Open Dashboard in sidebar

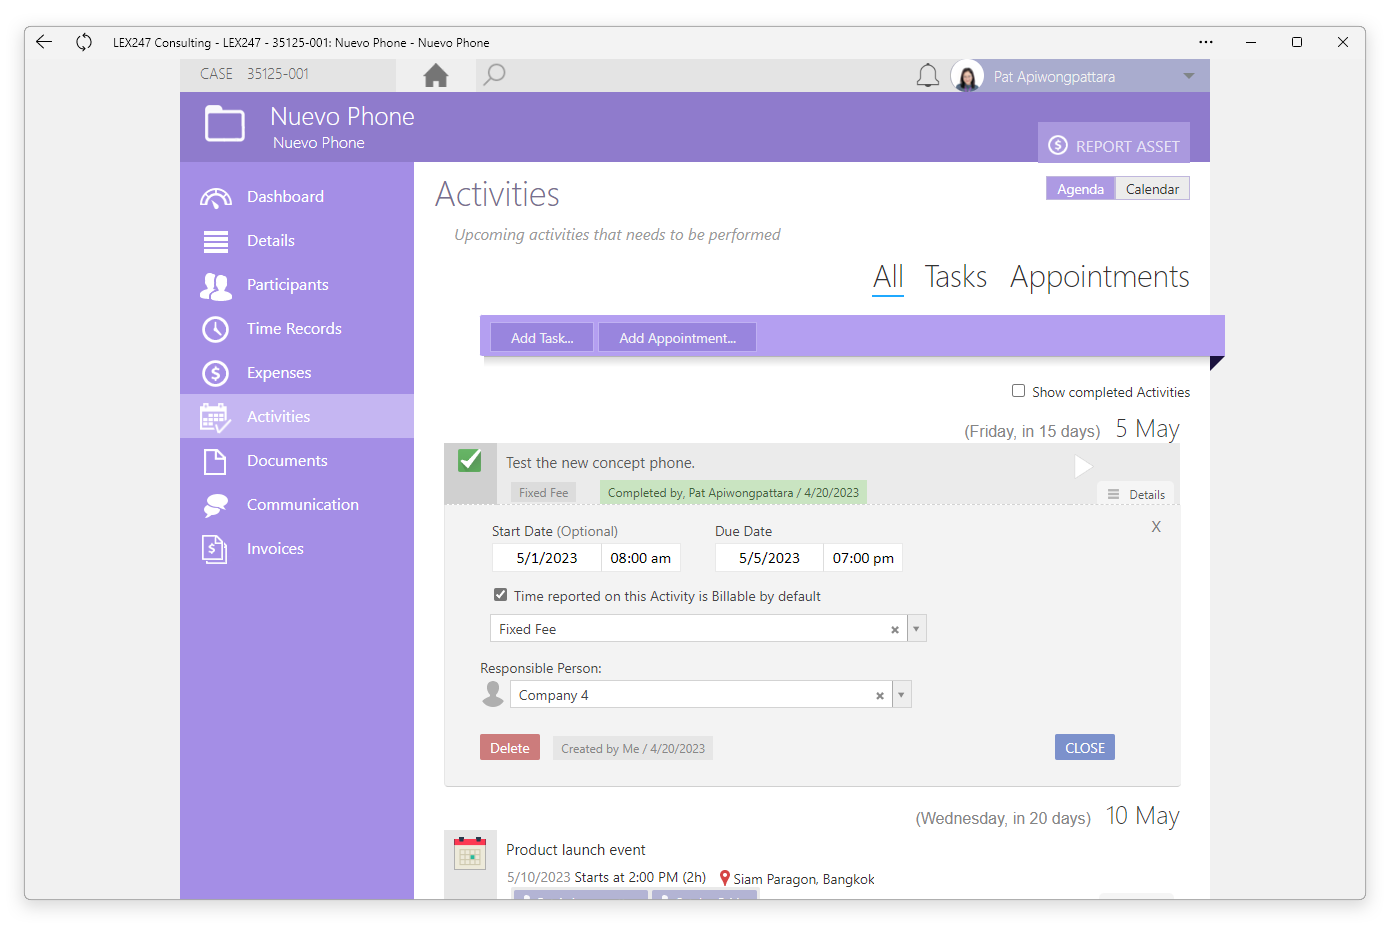tap(297, 197)
